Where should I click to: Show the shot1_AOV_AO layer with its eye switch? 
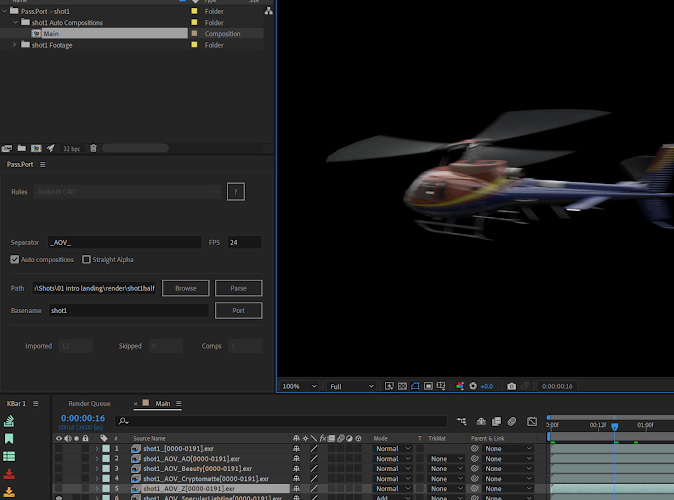point(59,459)
